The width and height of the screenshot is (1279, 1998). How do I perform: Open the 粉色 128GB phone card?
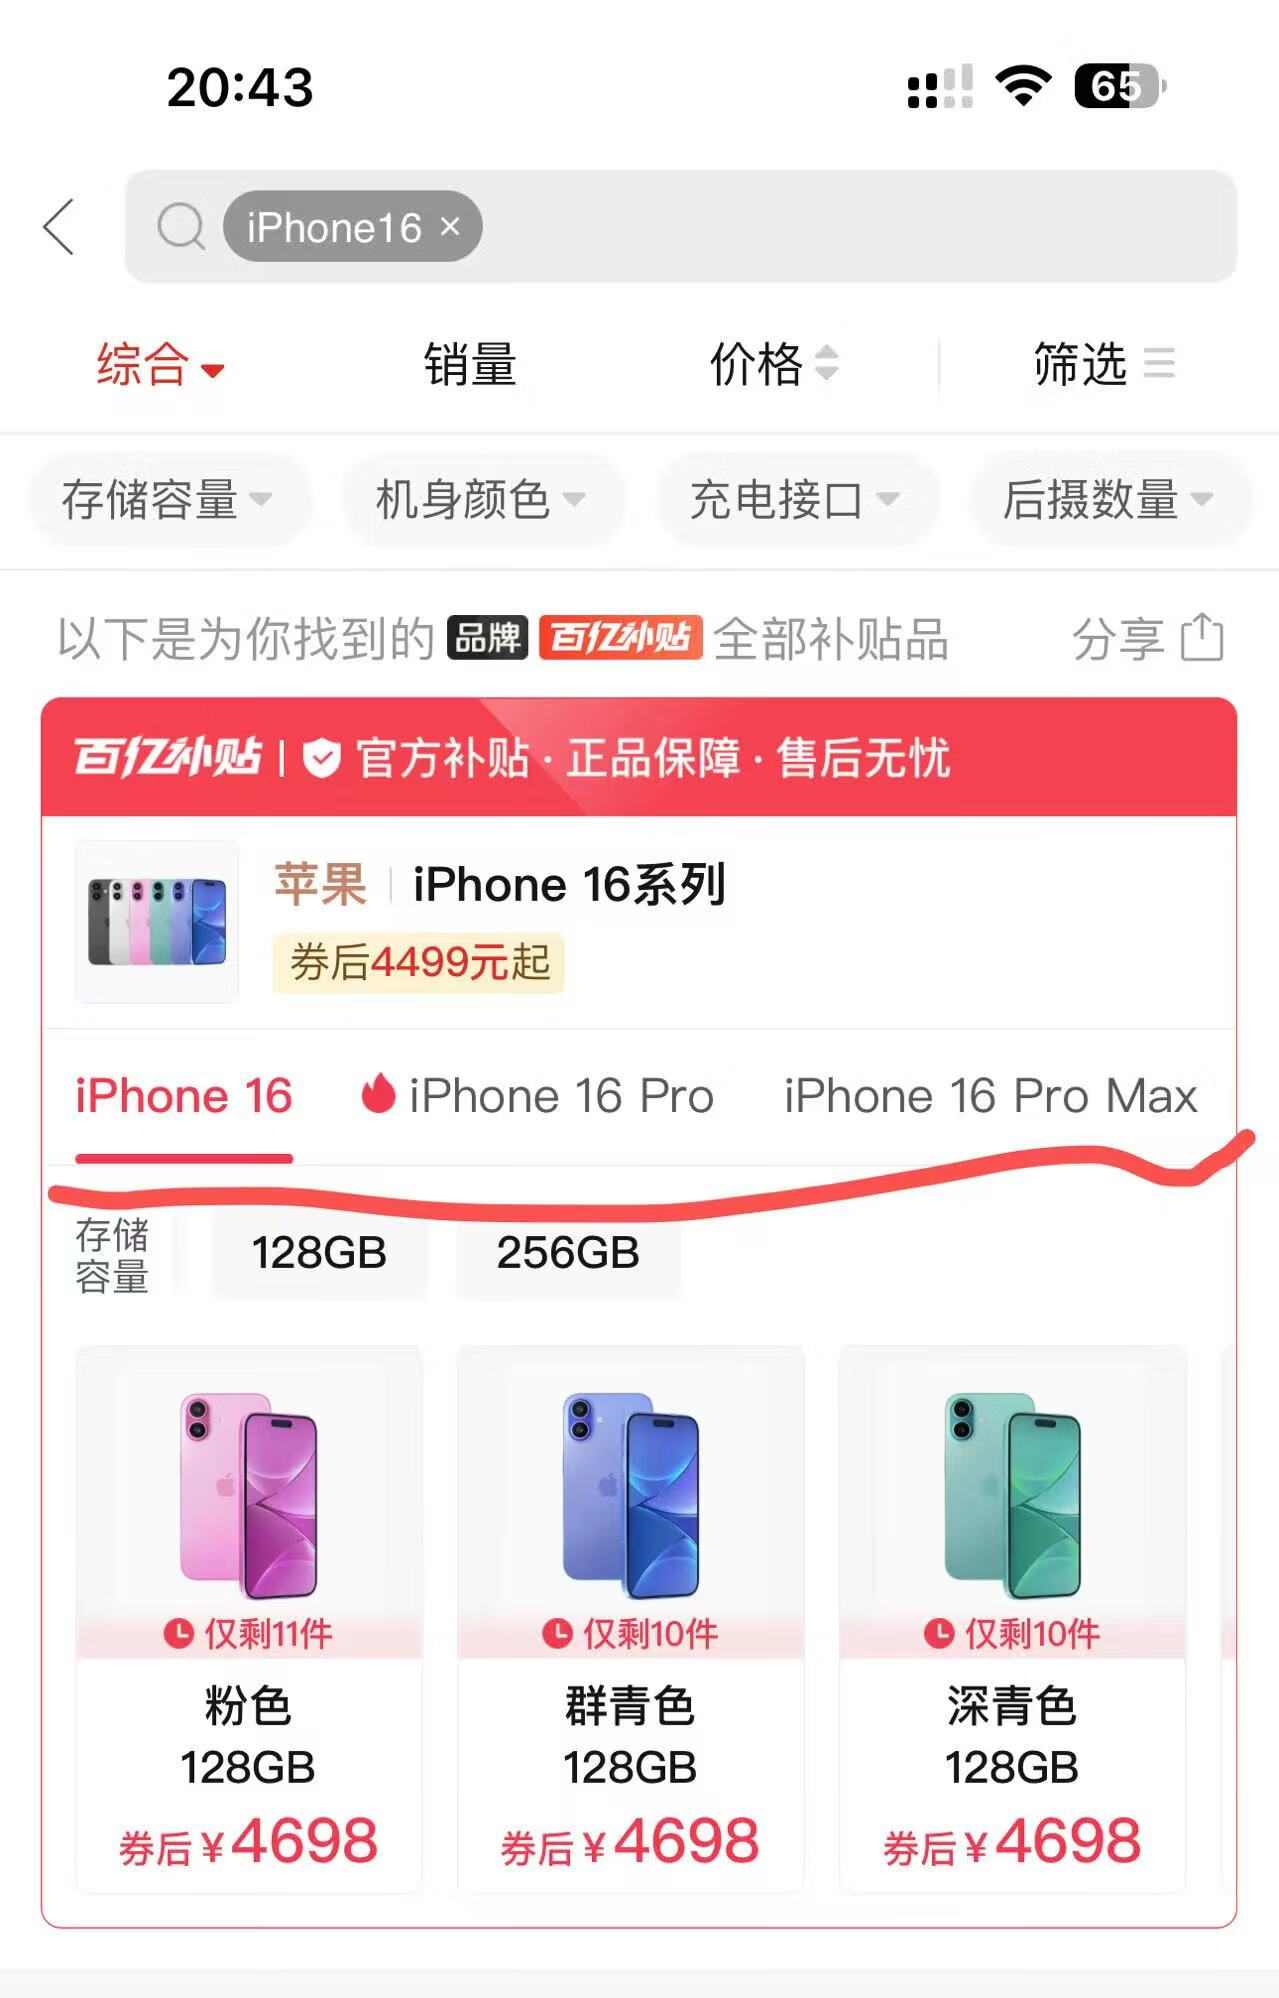pyautogui.click(x=249, y=1619)
